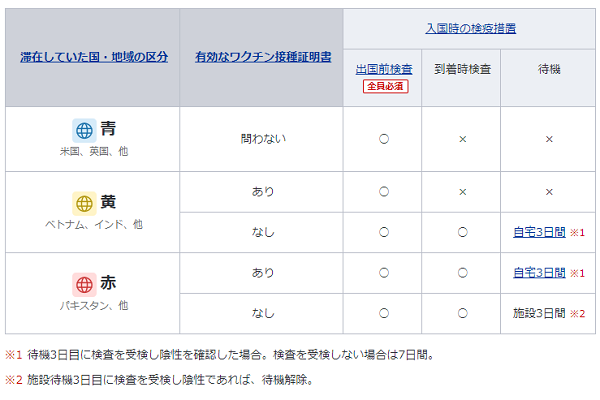Screen dimensions: 600x400
Task: Click the 問わない cell in the 青 row
Action: 263,139
